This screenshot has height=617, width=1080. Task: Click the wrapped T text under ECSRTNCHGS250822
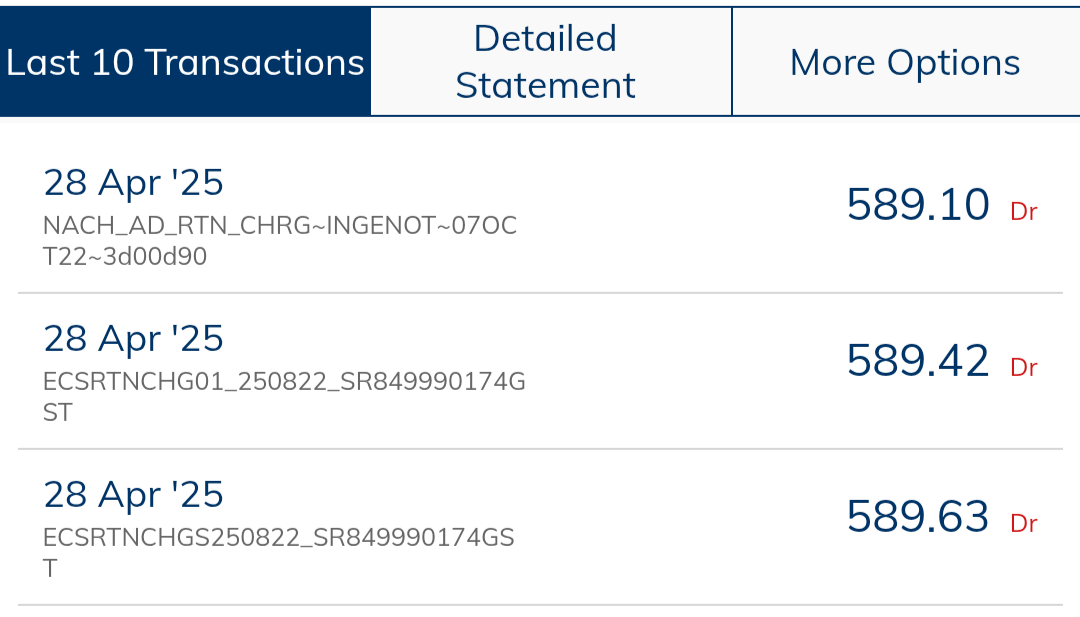(50, 569)
